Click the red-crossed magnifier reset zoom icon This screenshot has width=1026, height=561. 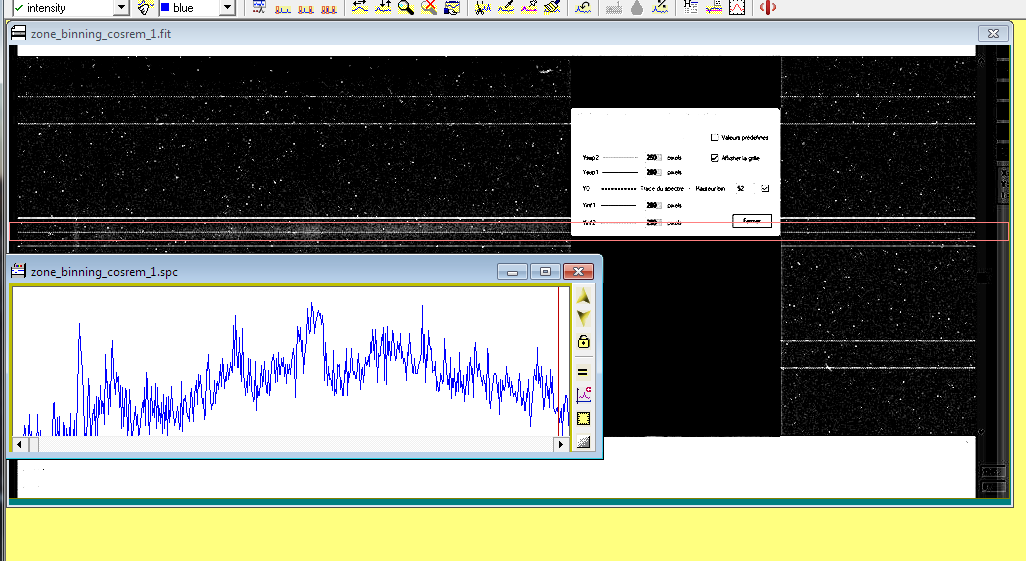tap(429, 8)
